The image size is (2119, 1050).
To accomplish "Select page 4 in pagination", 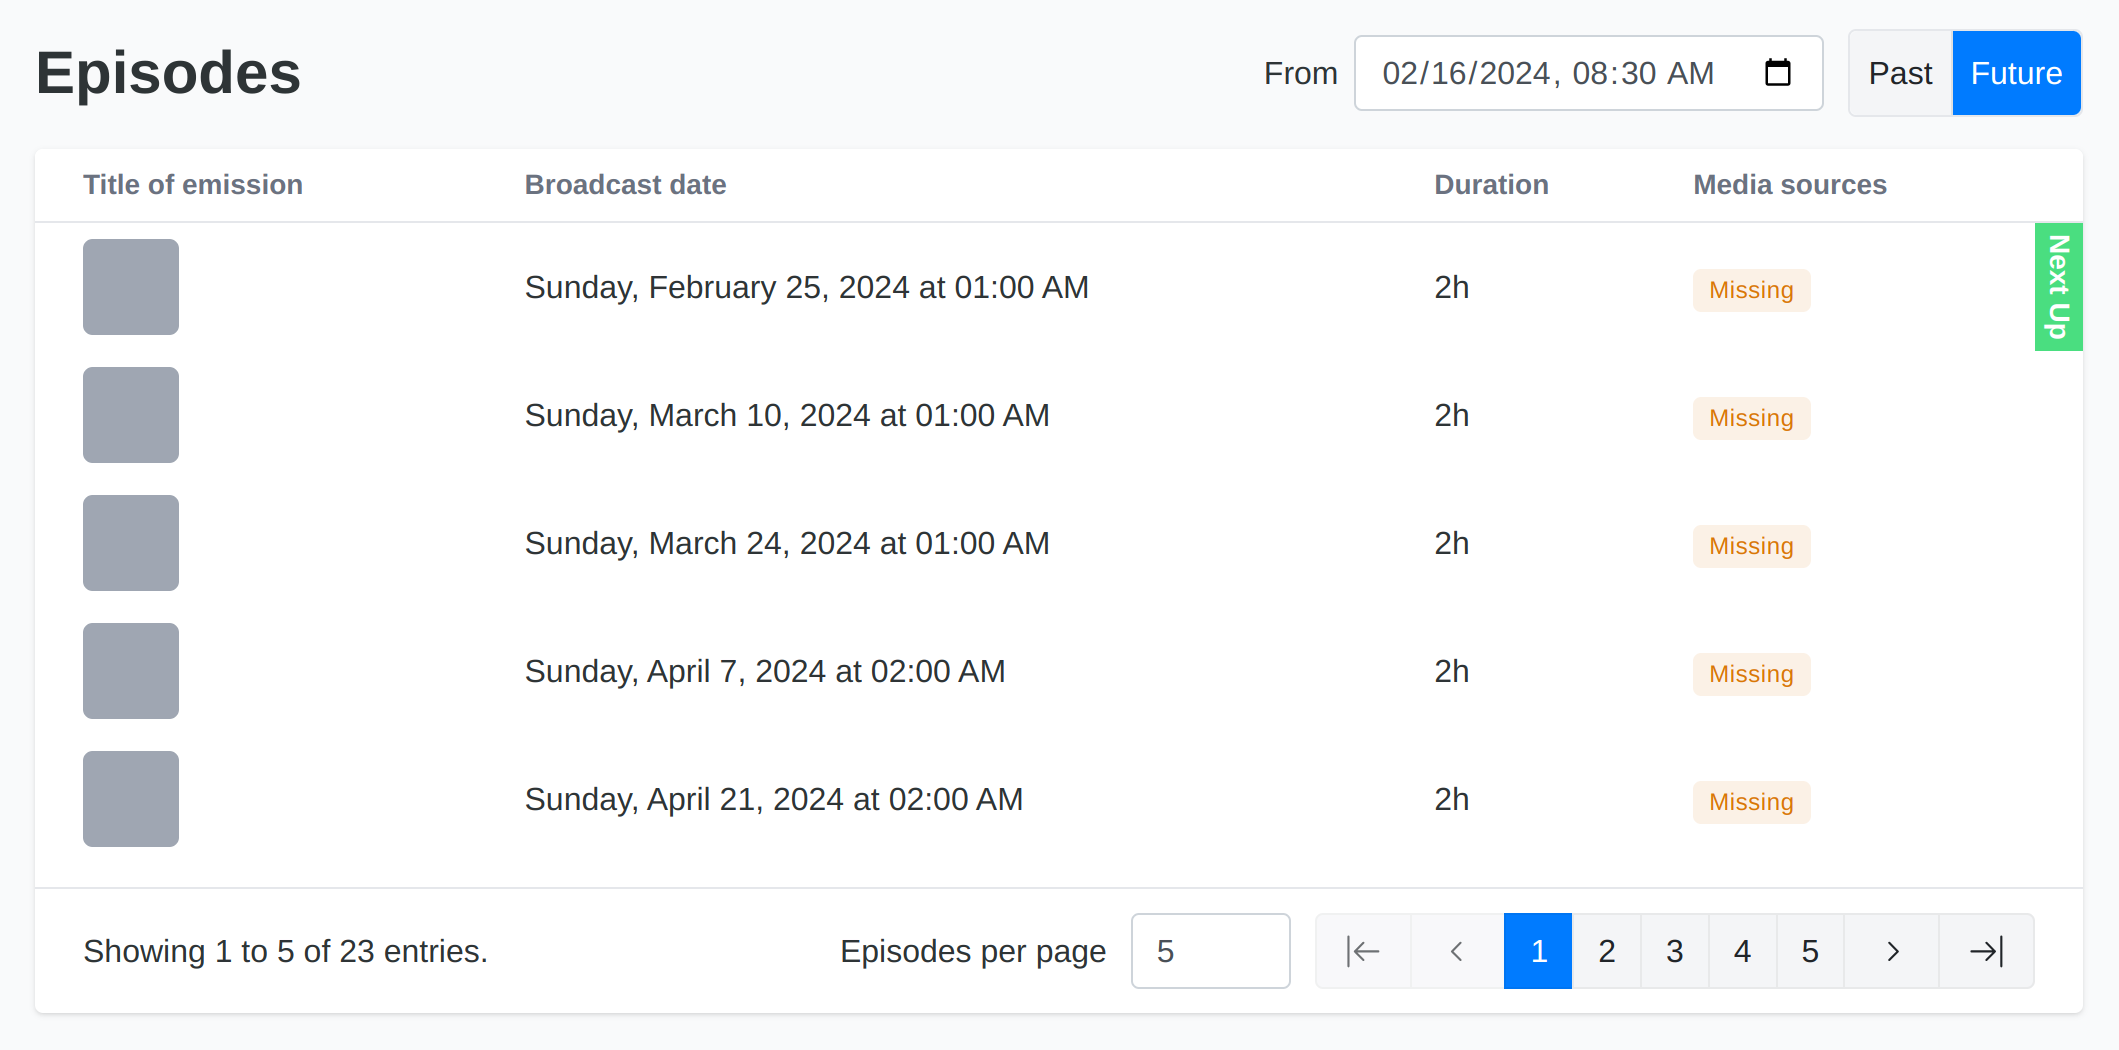I will tap(1742, 951).
